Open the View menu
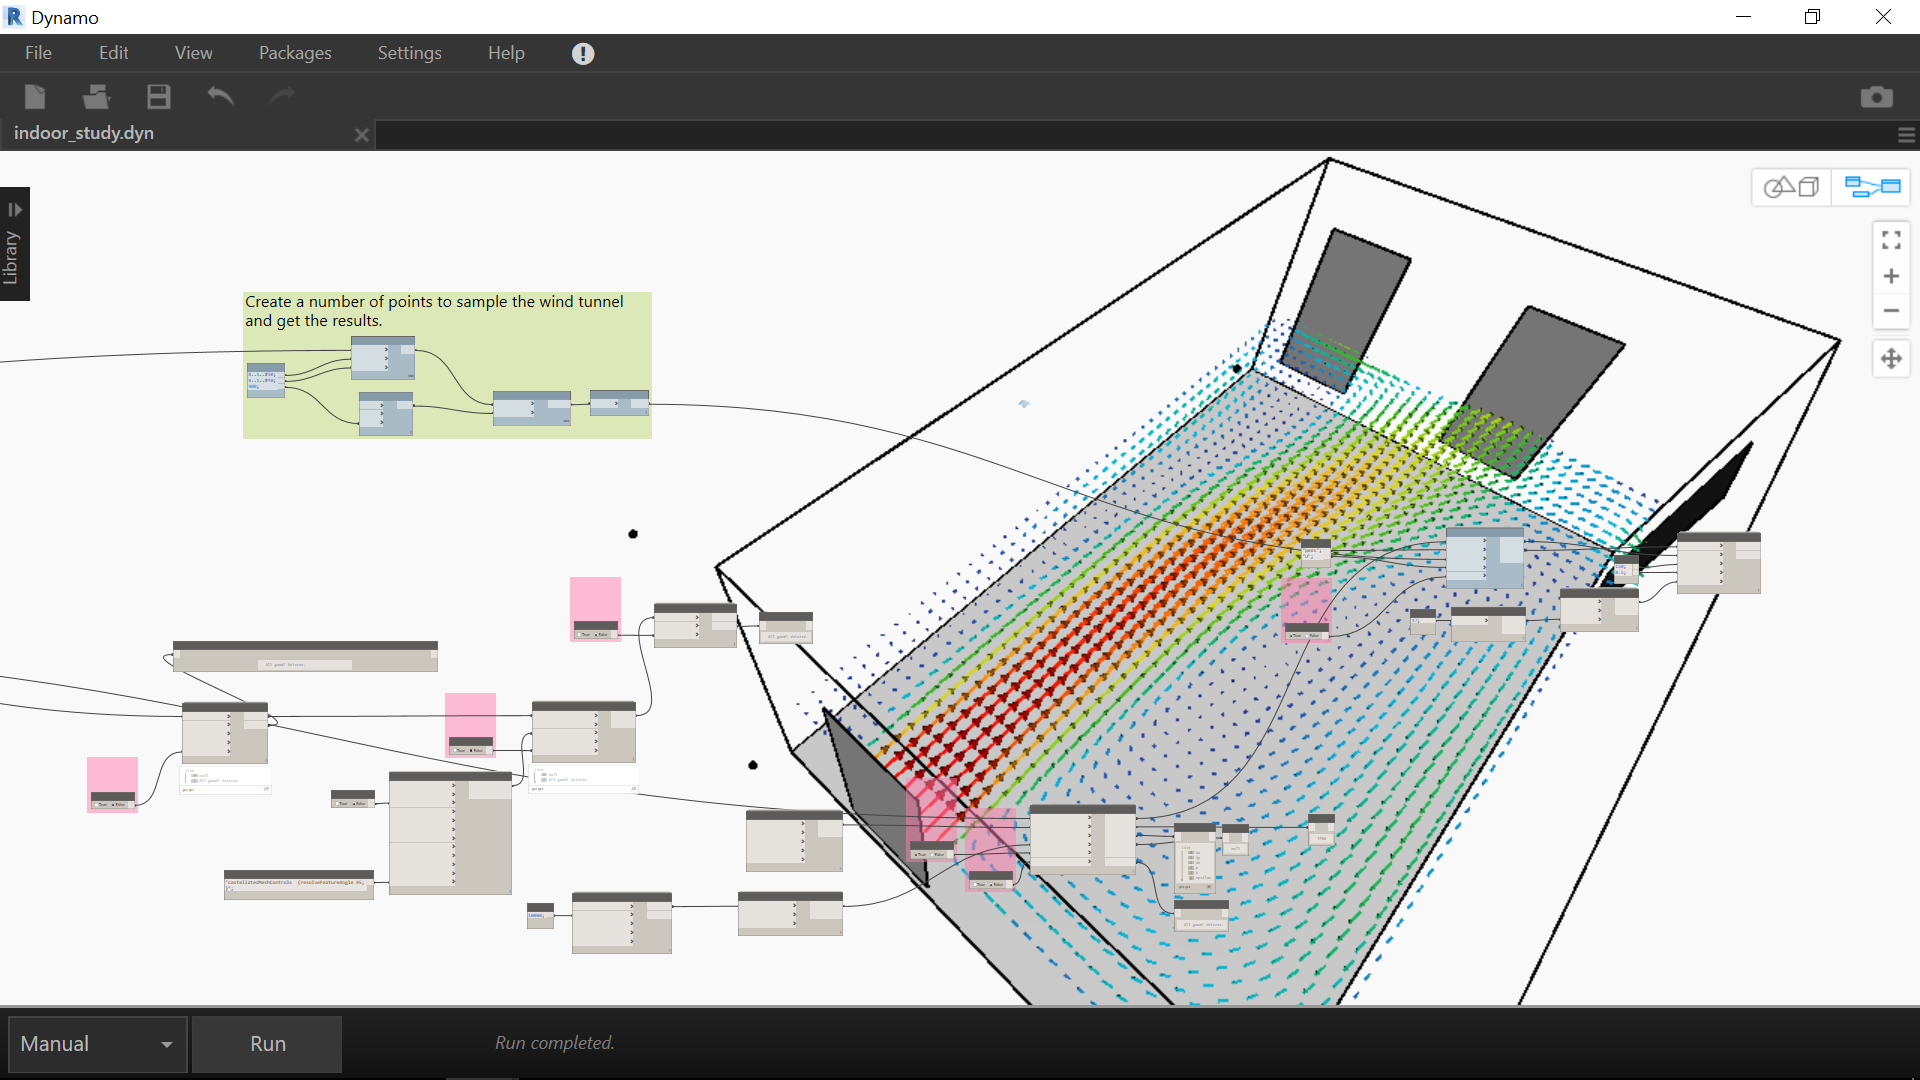This screenshot has height=1080, width=1920. [x=193, y=53]
